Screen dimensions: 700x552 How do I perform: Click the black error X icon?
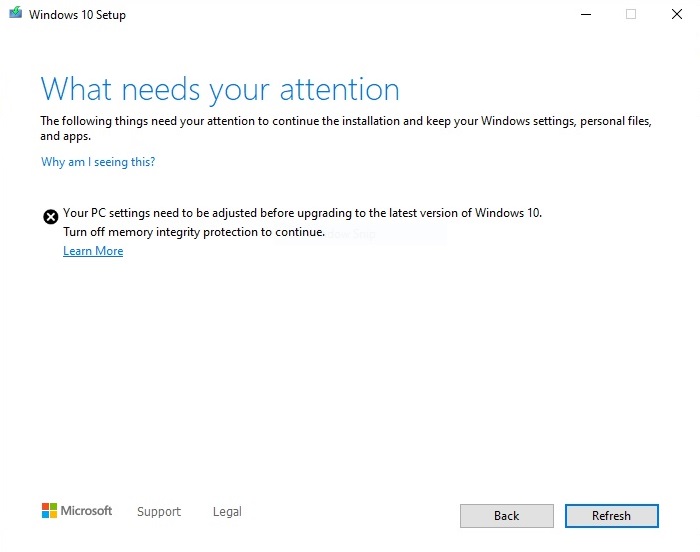51,217
